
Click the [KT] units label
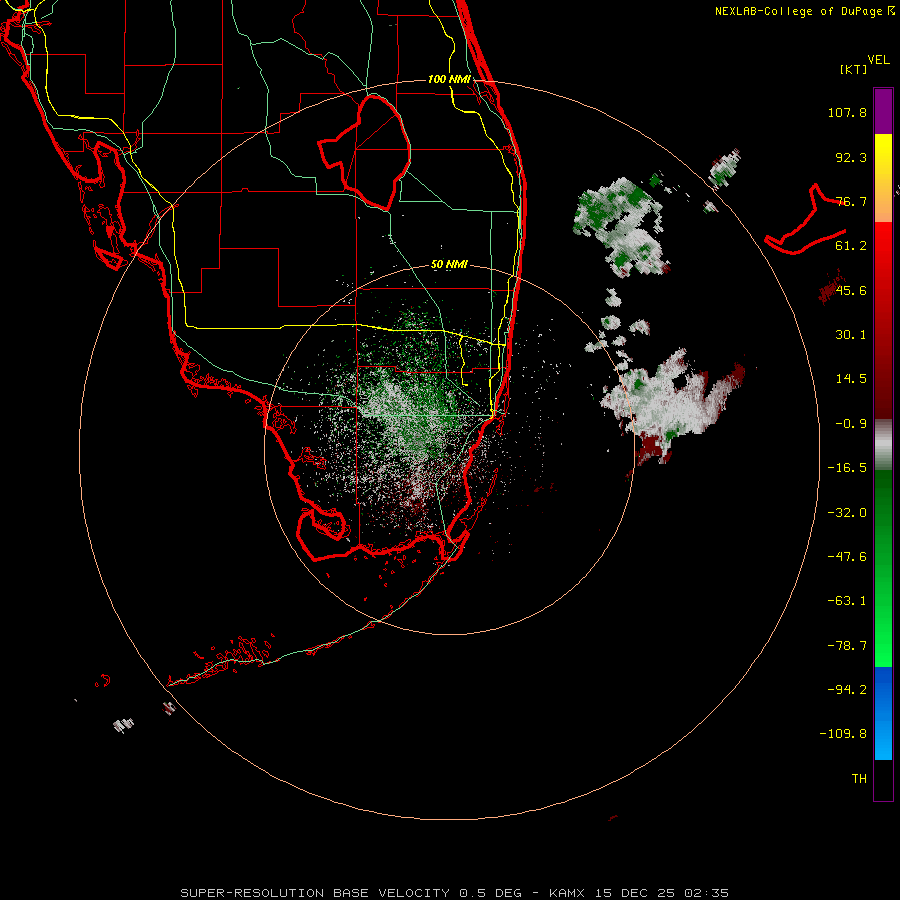click(854, 69)
